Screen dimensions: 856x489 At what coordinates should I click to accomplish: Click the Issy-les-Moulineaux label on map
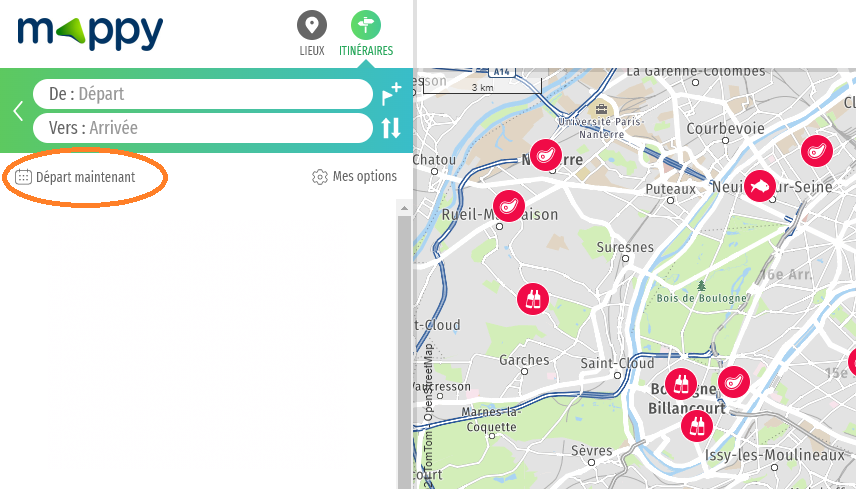775,455
